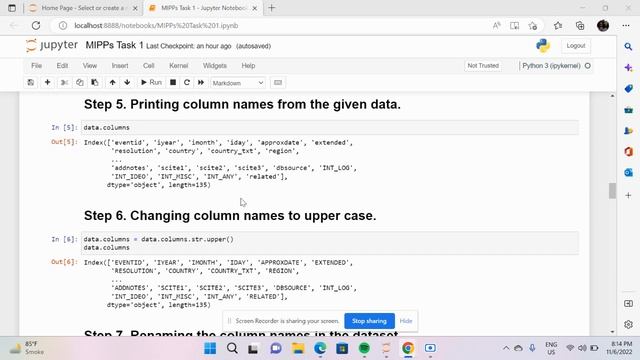Click the In [5] data.columns code cell
The height and width of the screenshot is (360, 640).
[330, 128]
